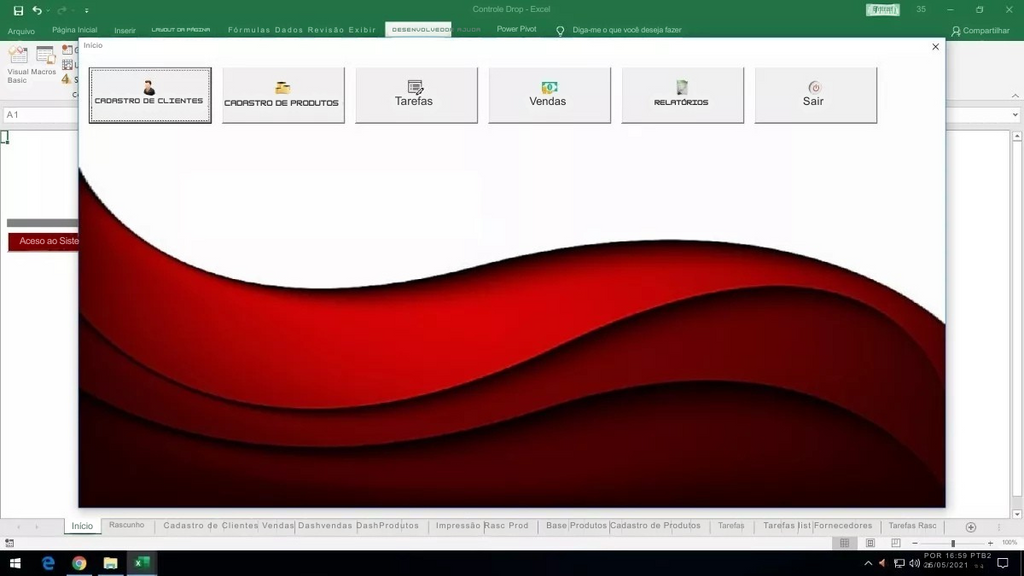Add a new sheet with plus icon

coord(970,527)
